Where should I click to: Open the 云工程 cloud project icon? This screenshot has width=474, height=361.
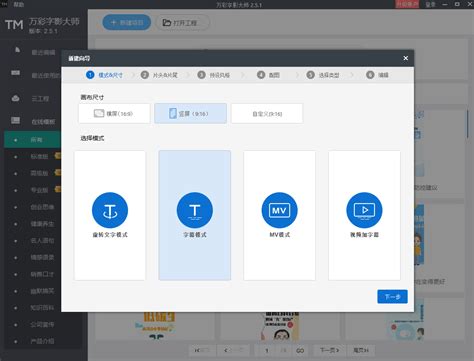16,98
